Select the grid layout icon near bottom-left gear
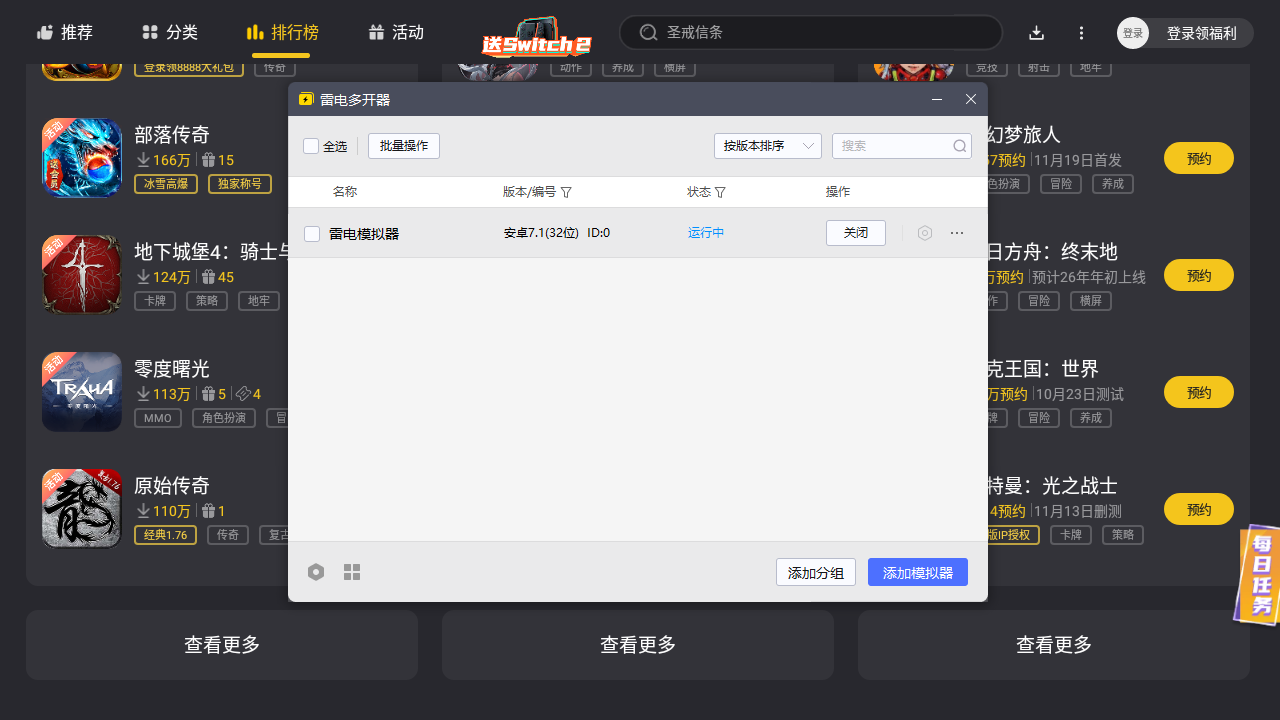The height and width of the screenshot is (720, 1280). click(x=351, y=571)
